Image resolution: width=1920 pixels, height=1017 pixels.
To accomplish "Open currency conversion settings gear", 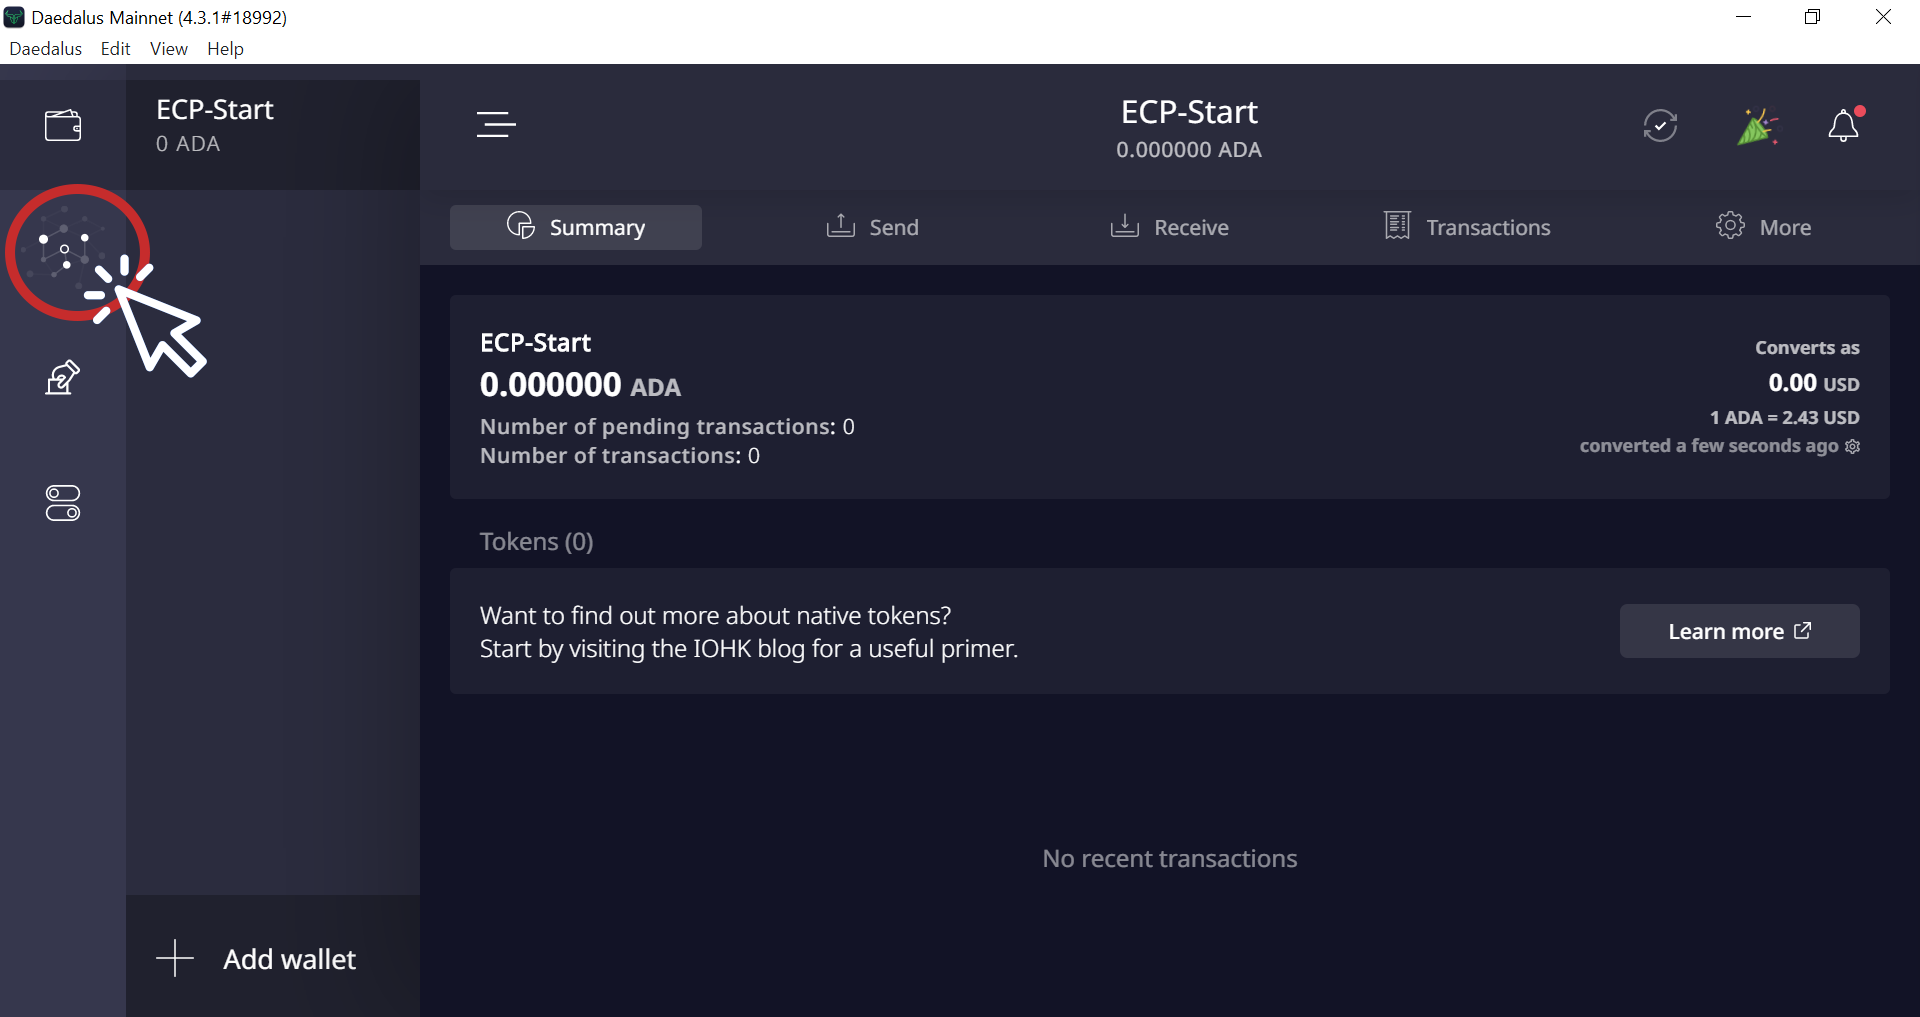I will point(1853,447).
